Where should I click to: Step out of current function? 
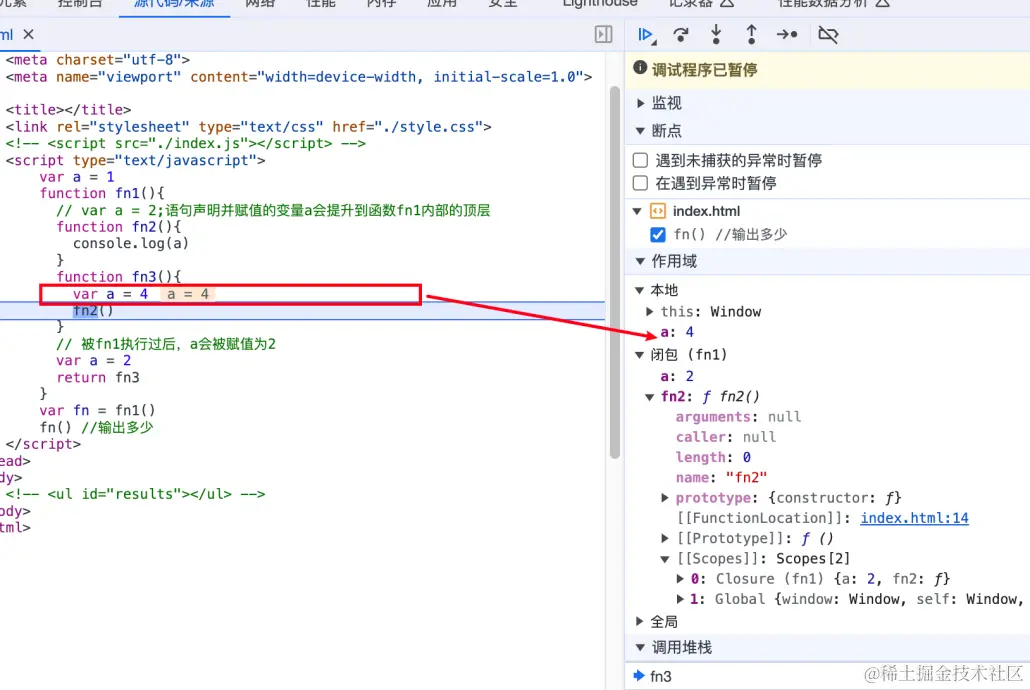(x=751, y=34)
